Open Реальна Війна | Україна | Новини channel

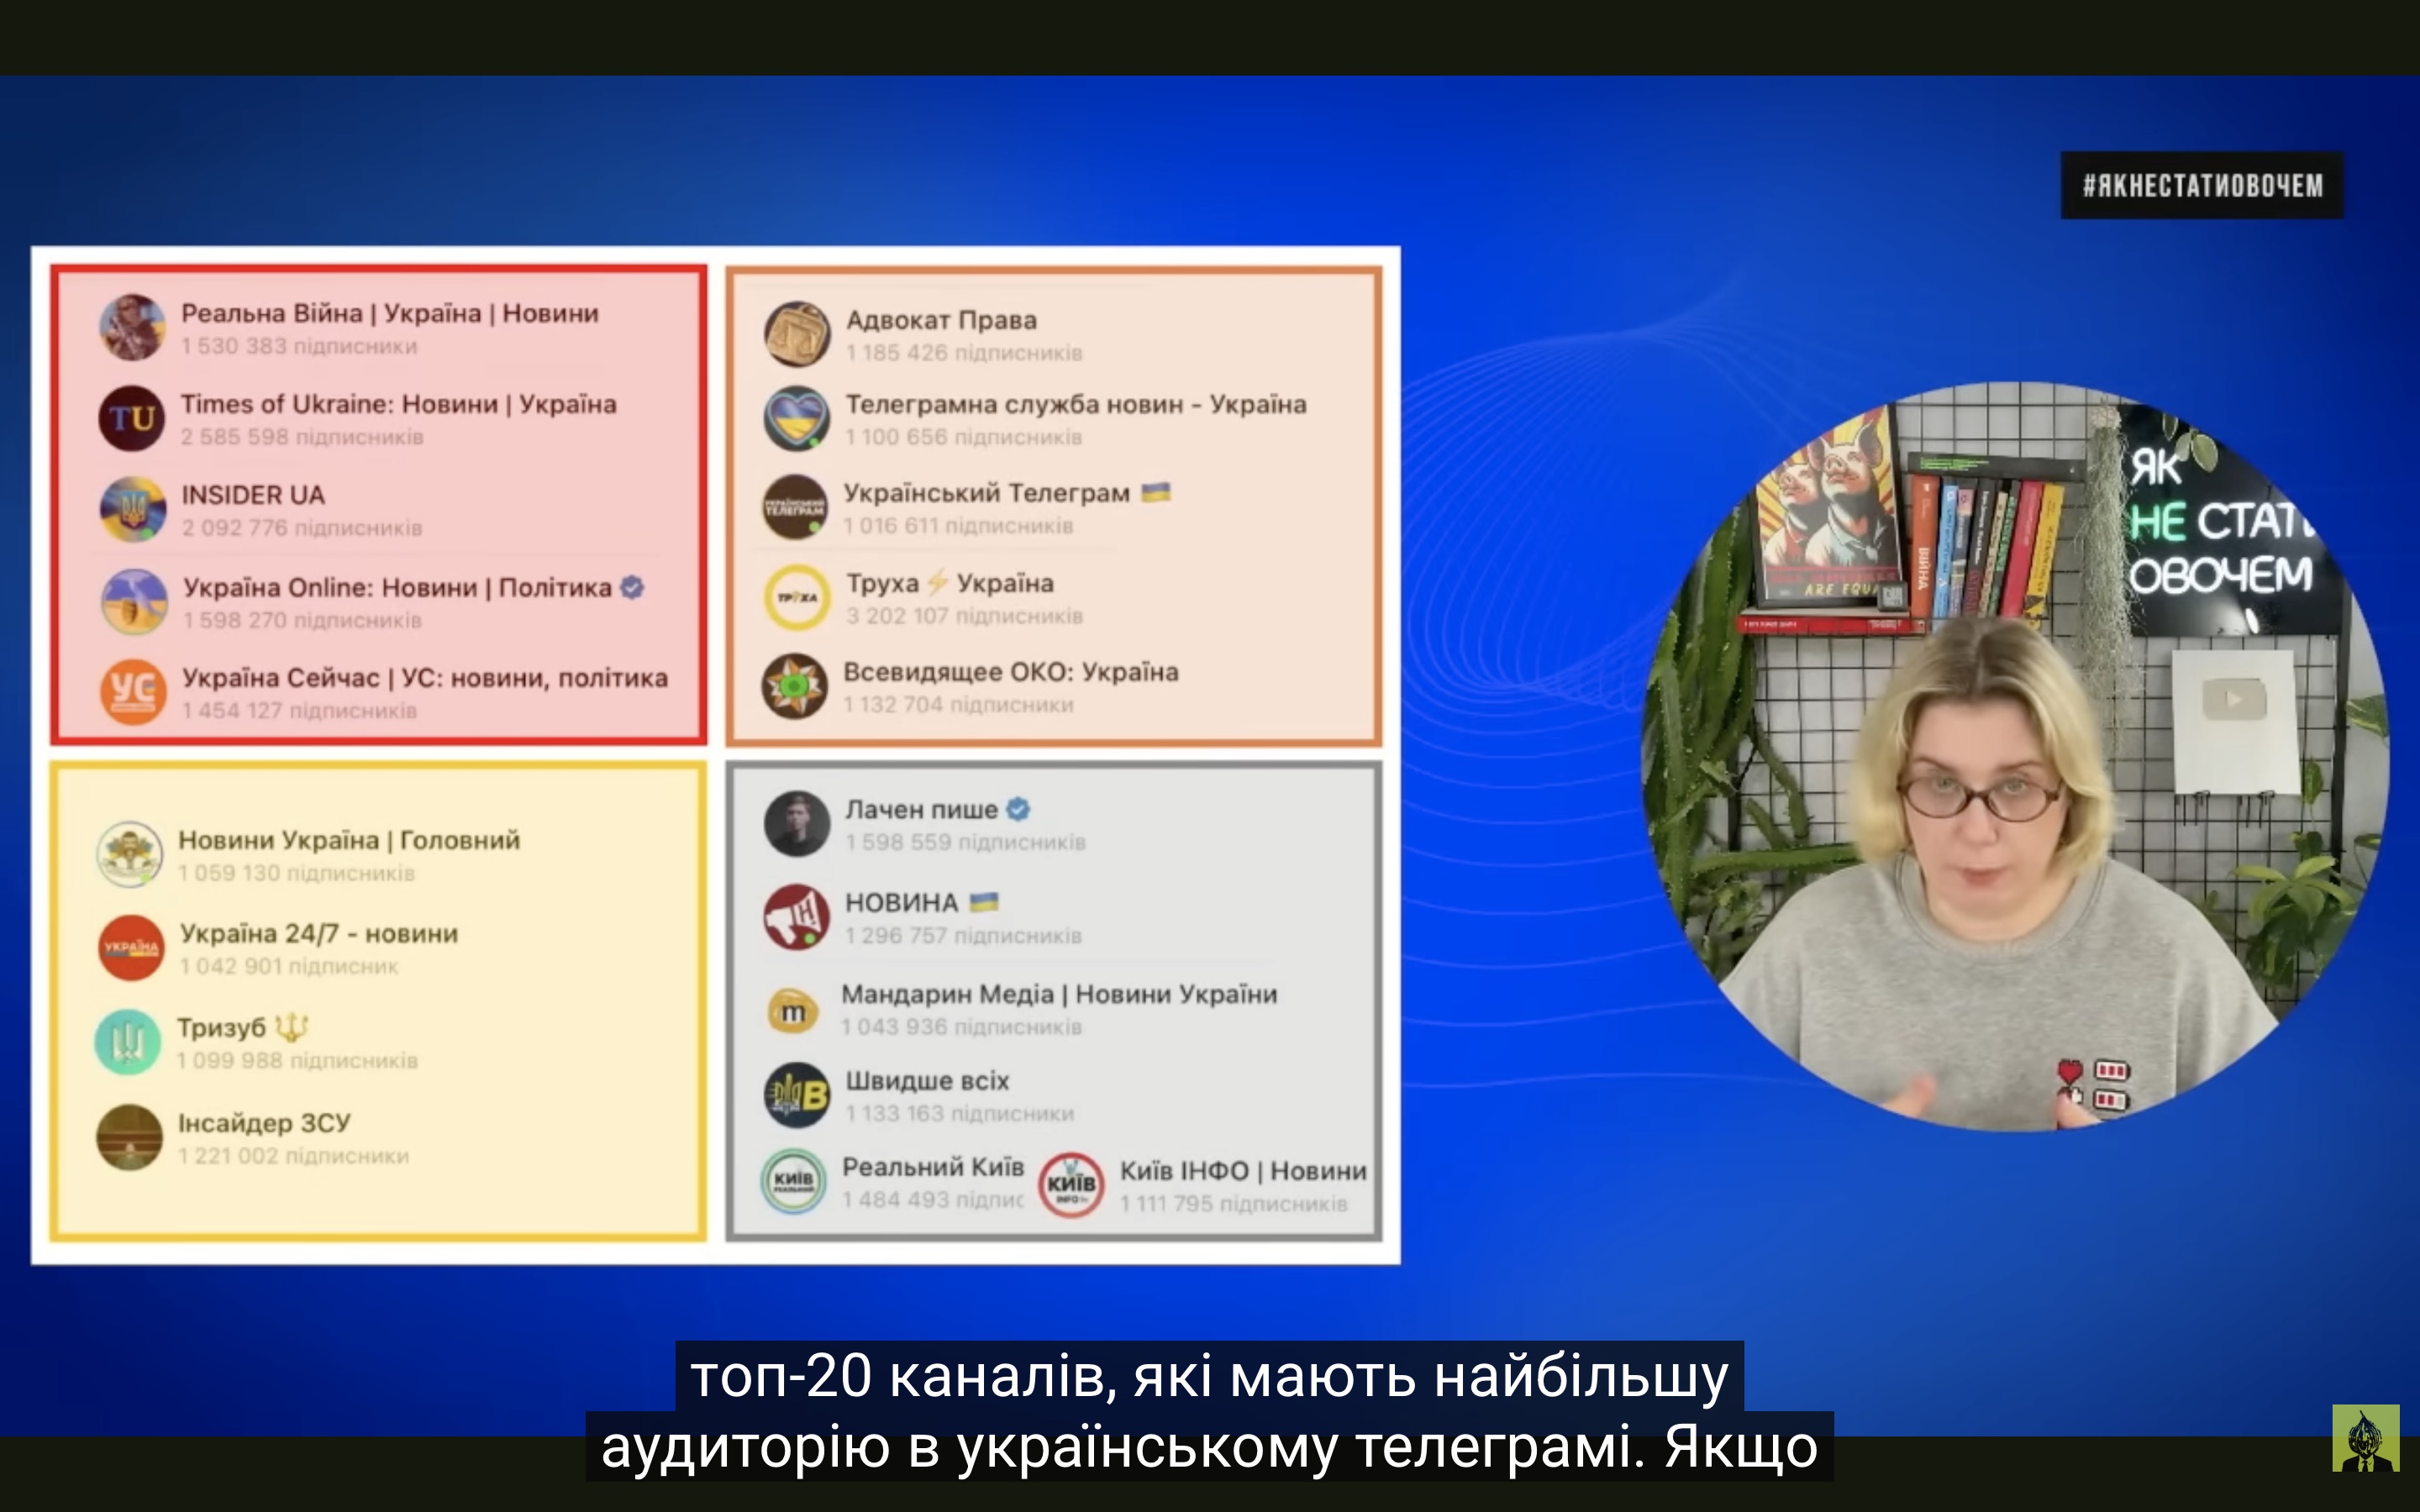click(x=389, y=313)
